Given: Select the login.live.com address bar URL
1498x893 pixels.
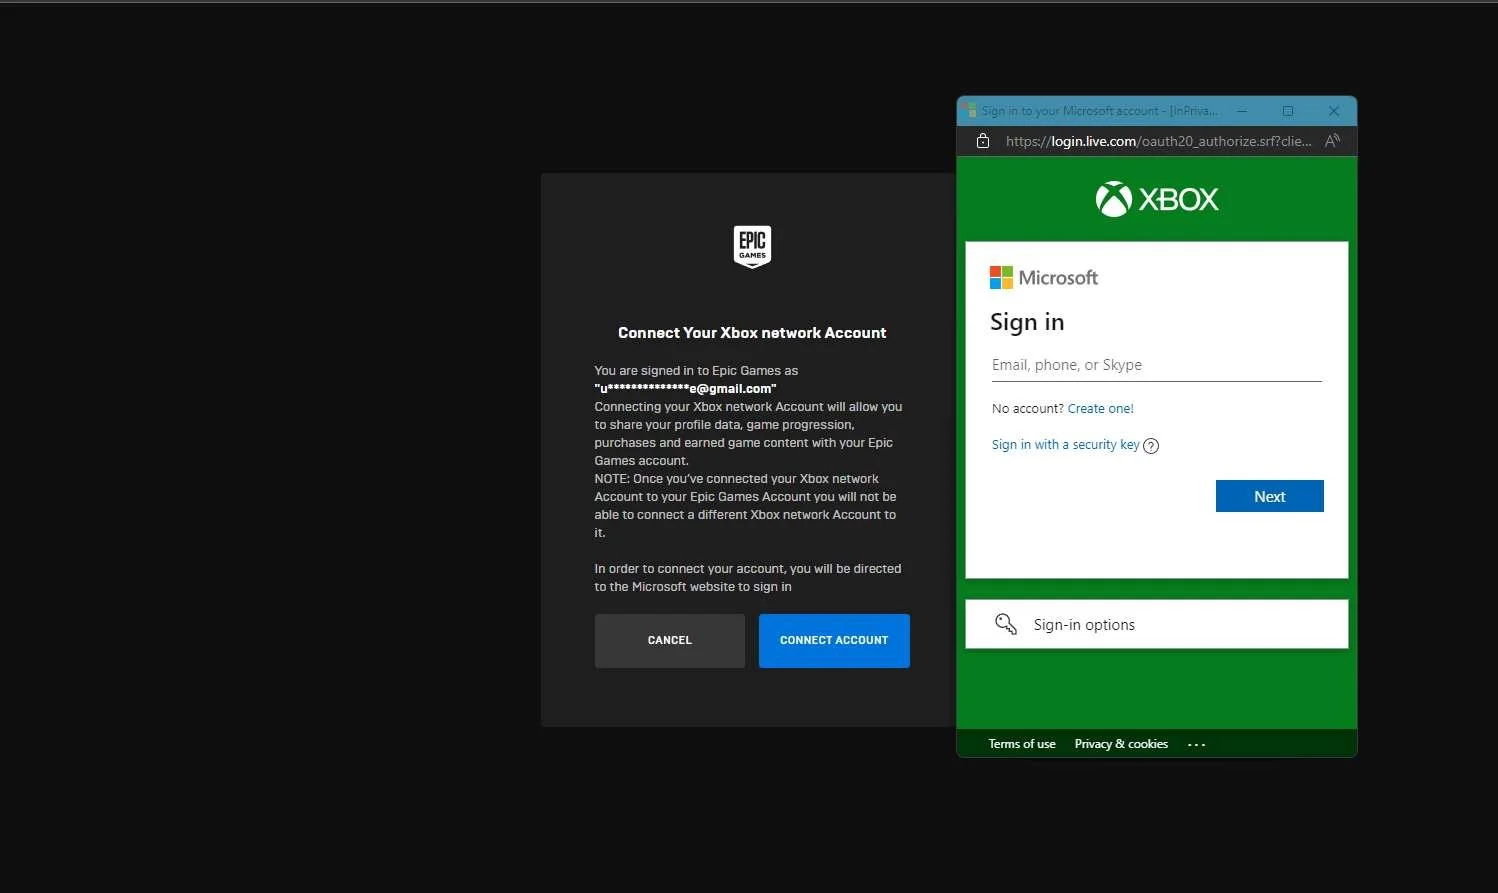Looking at the screenshot, I should (1158, 141).
